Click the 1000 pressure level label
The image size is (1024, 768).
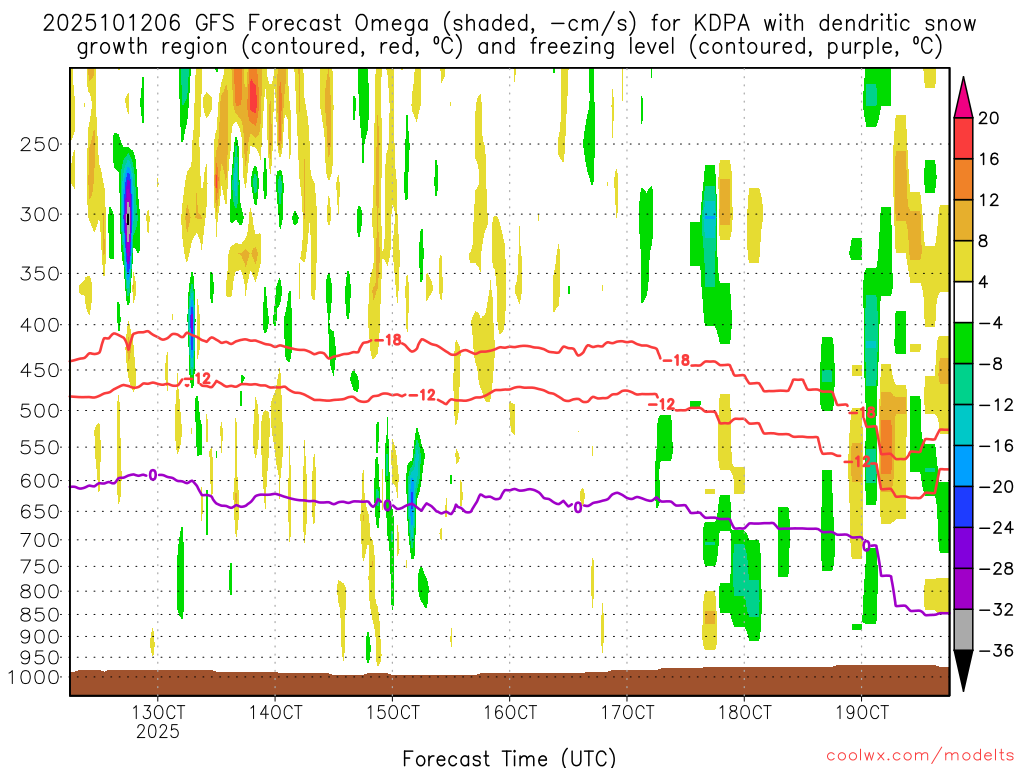point(36,677)
